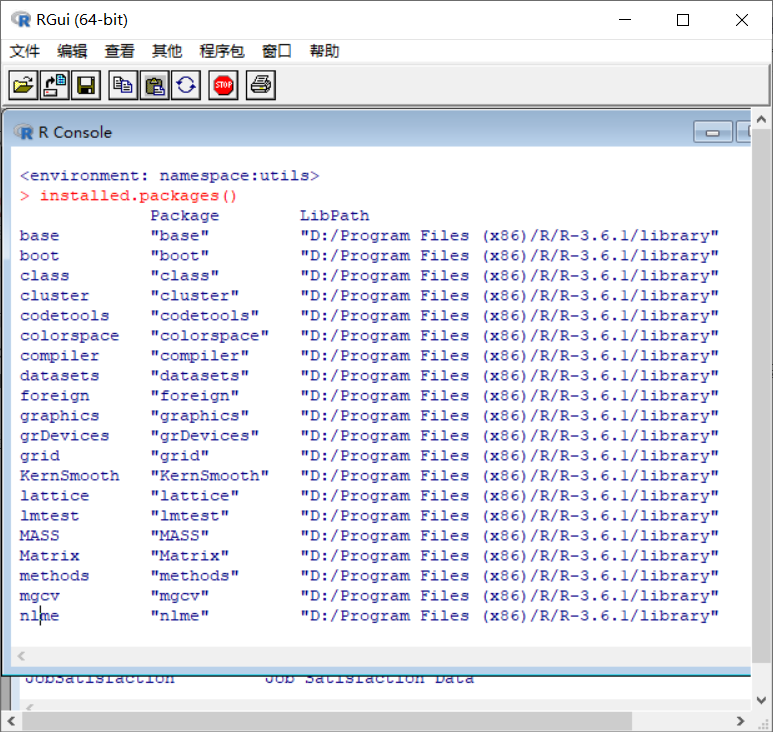773x732 pixels.
Task: Click the main horizontal scrollbar thumb
Action: coord(327,721)
